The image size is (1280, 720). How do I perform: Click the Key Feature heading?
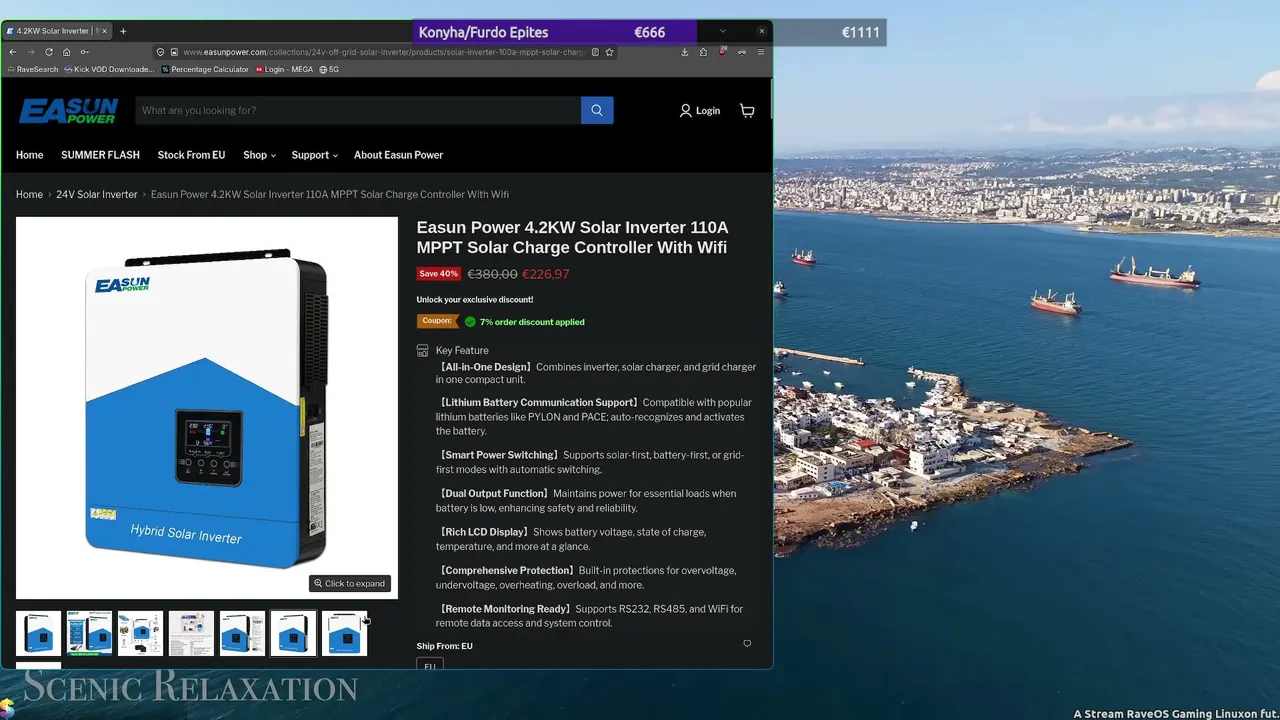(462, 351)
